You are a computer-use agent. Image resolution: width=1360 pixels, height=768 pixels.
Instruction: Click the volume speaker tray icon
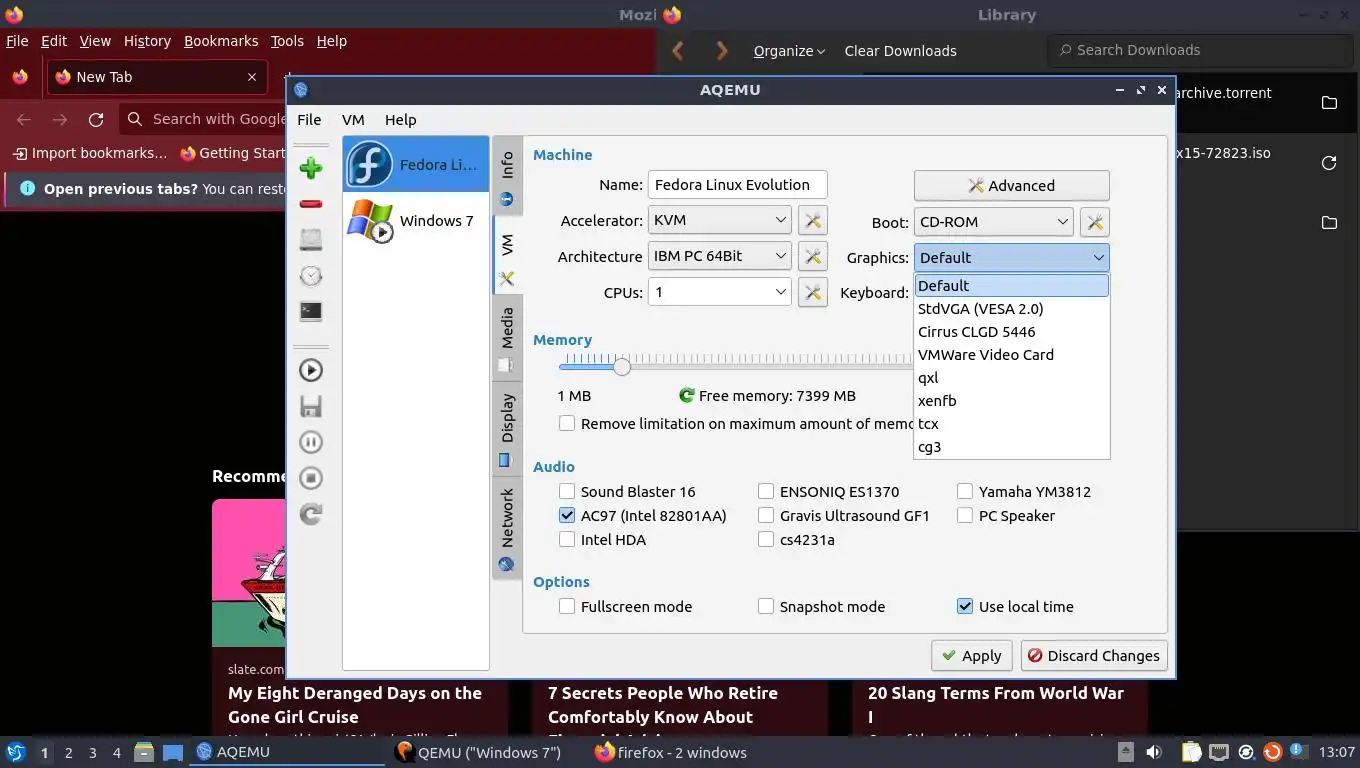coord(1154,752)
